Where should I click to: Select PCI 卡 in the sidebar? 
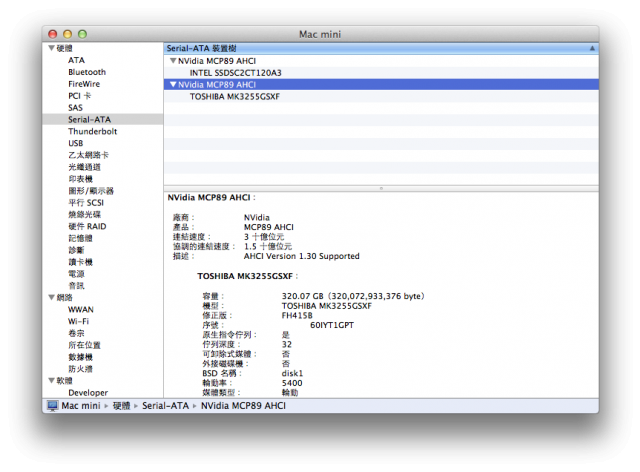tap(80, 96)
